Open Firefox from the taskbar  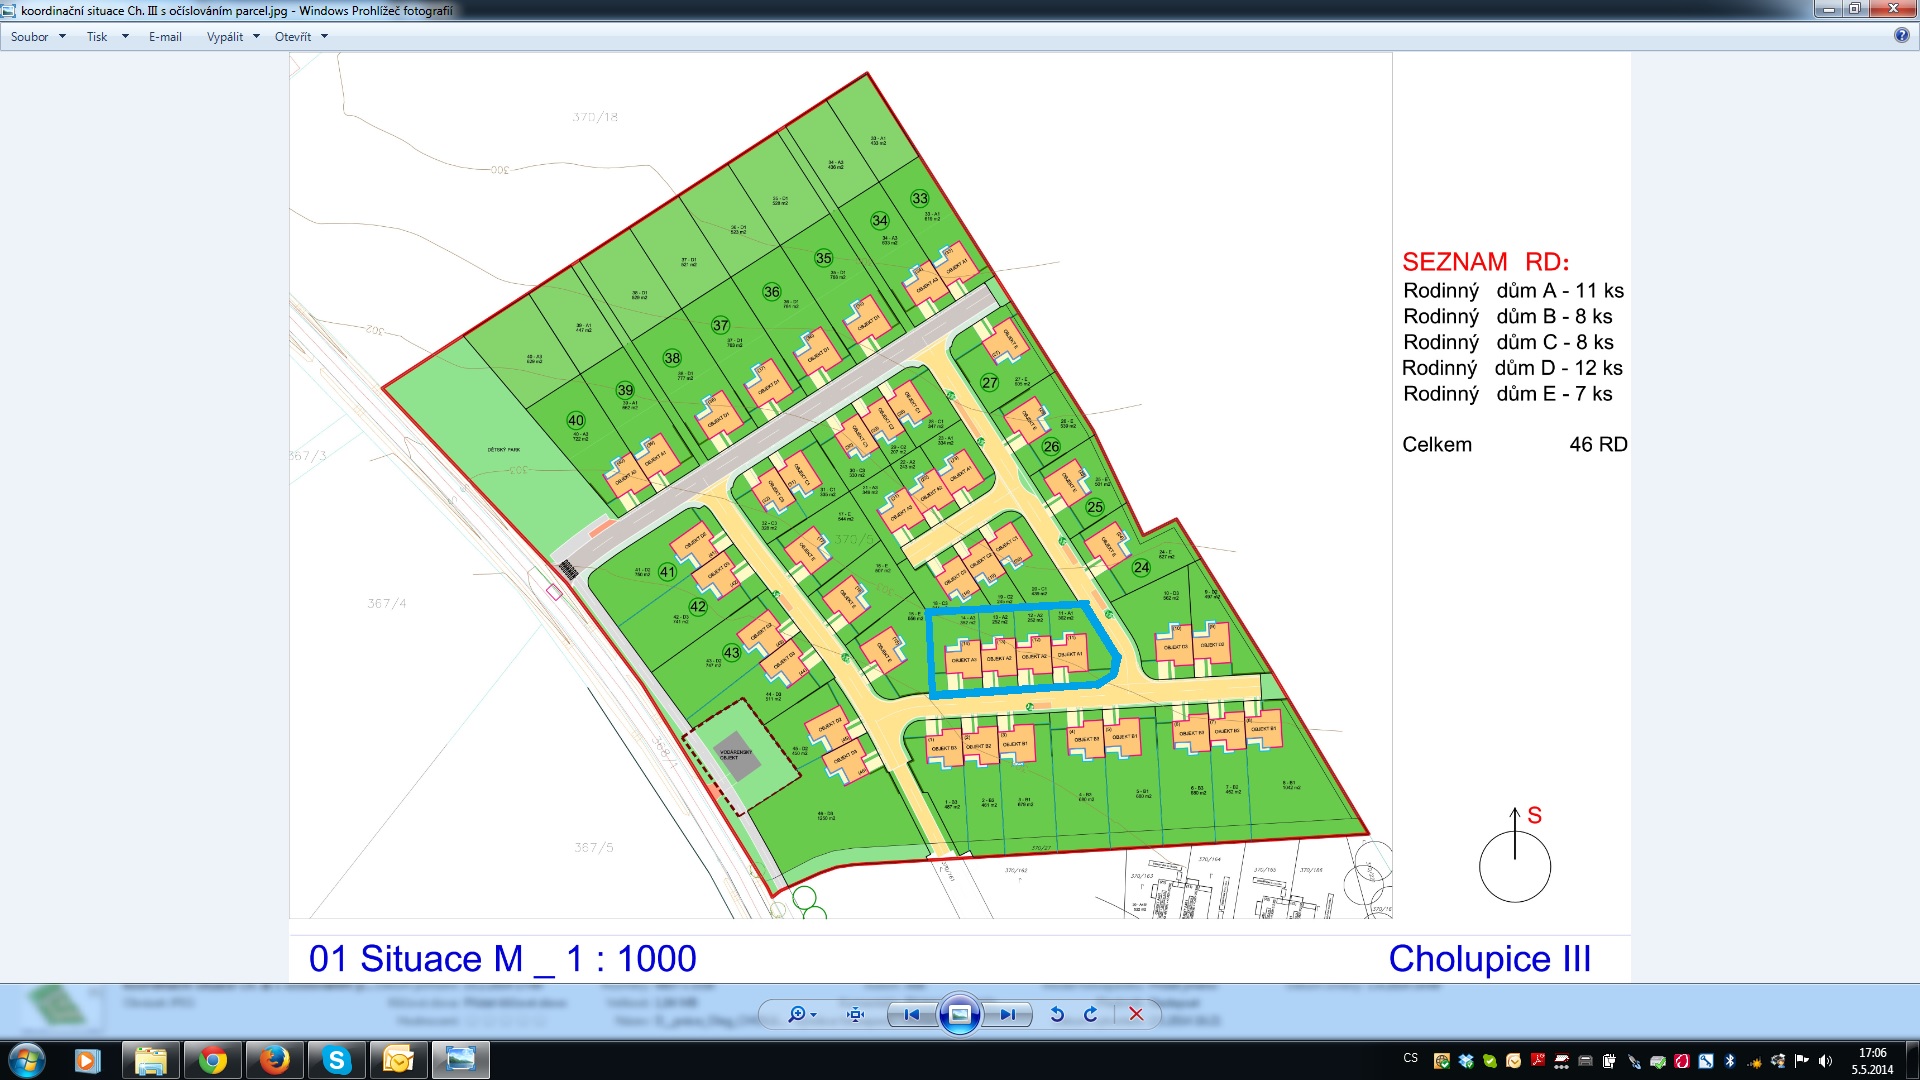[274, 1059]
